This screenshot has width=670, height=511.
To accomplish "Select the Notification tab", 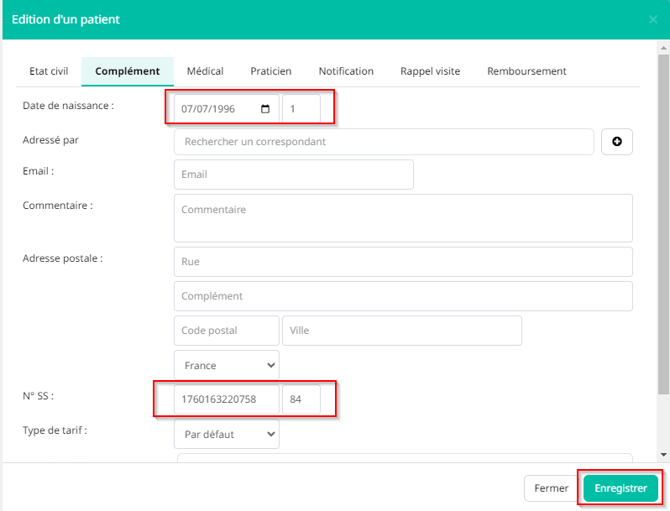I will [346, 71].
